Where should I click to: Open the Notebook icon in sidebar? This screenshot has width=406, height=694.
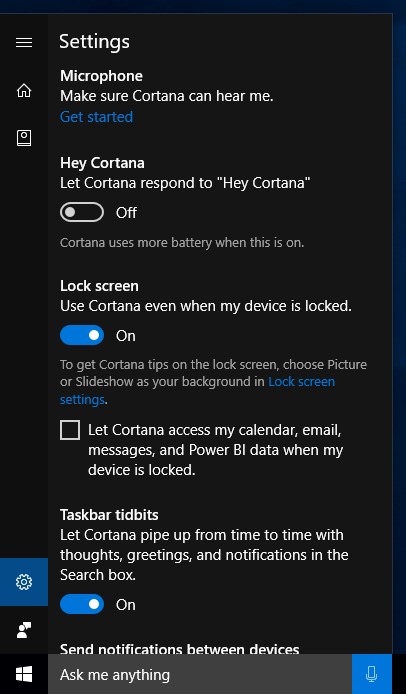(x=24, y=138)
